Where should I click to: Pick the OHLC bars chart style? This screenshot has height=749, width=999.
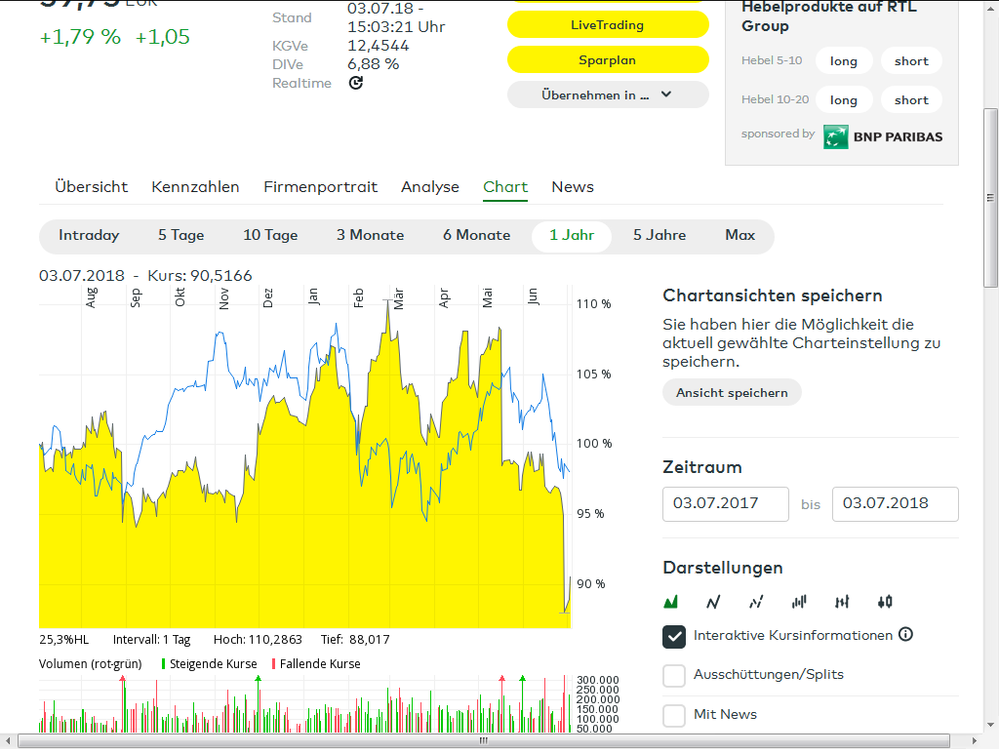[841, 601]
